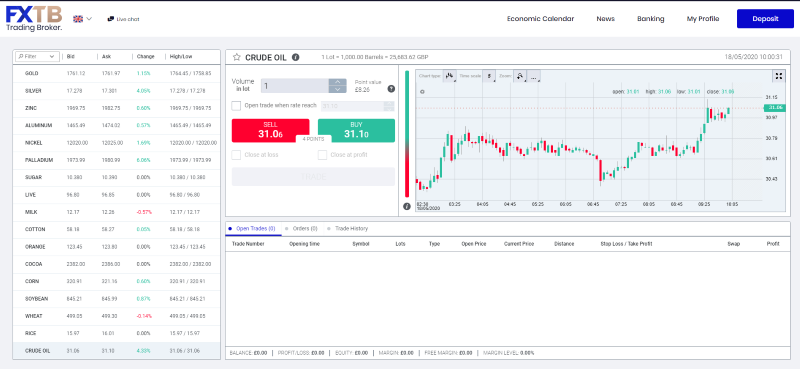The image size is (800, 369).
Task: Tick the Close at loss checkbox
Action: tap(236, 155)
